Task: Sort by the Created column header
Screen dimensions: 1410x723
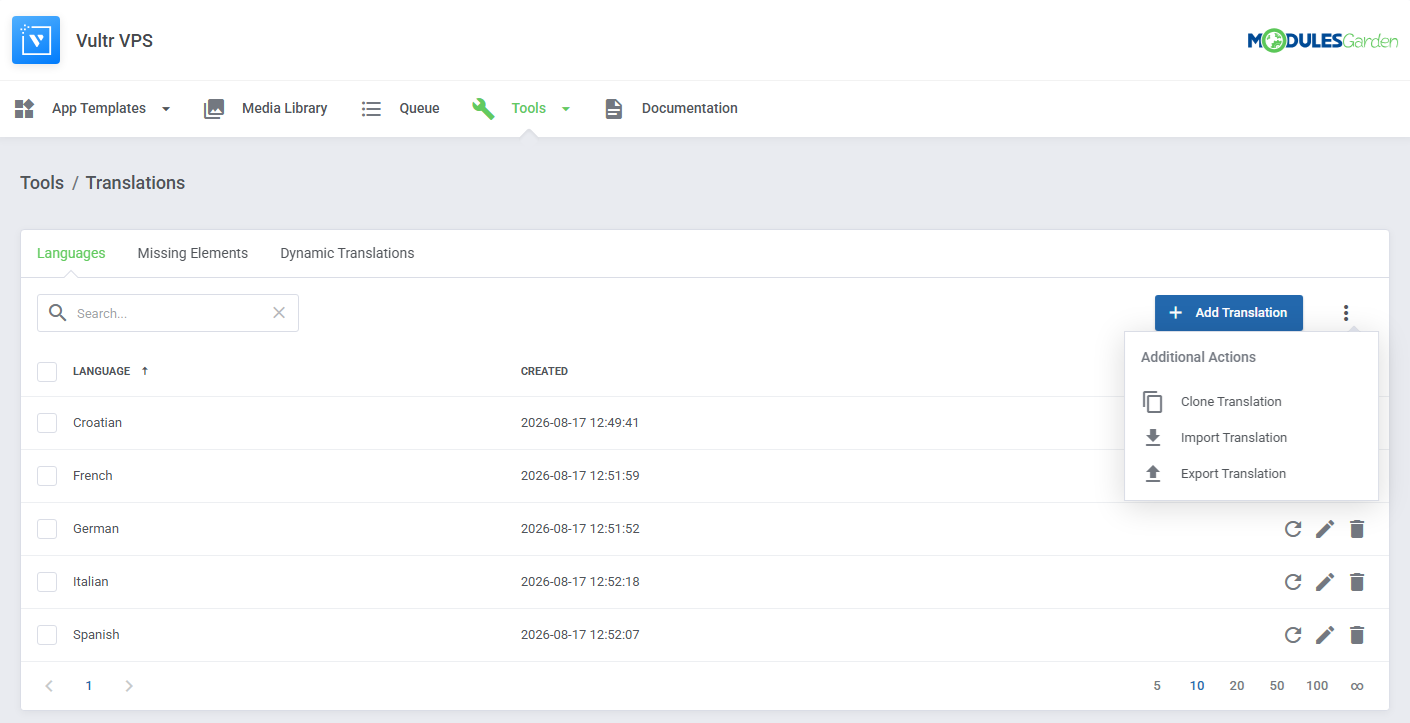Action: 544,371
